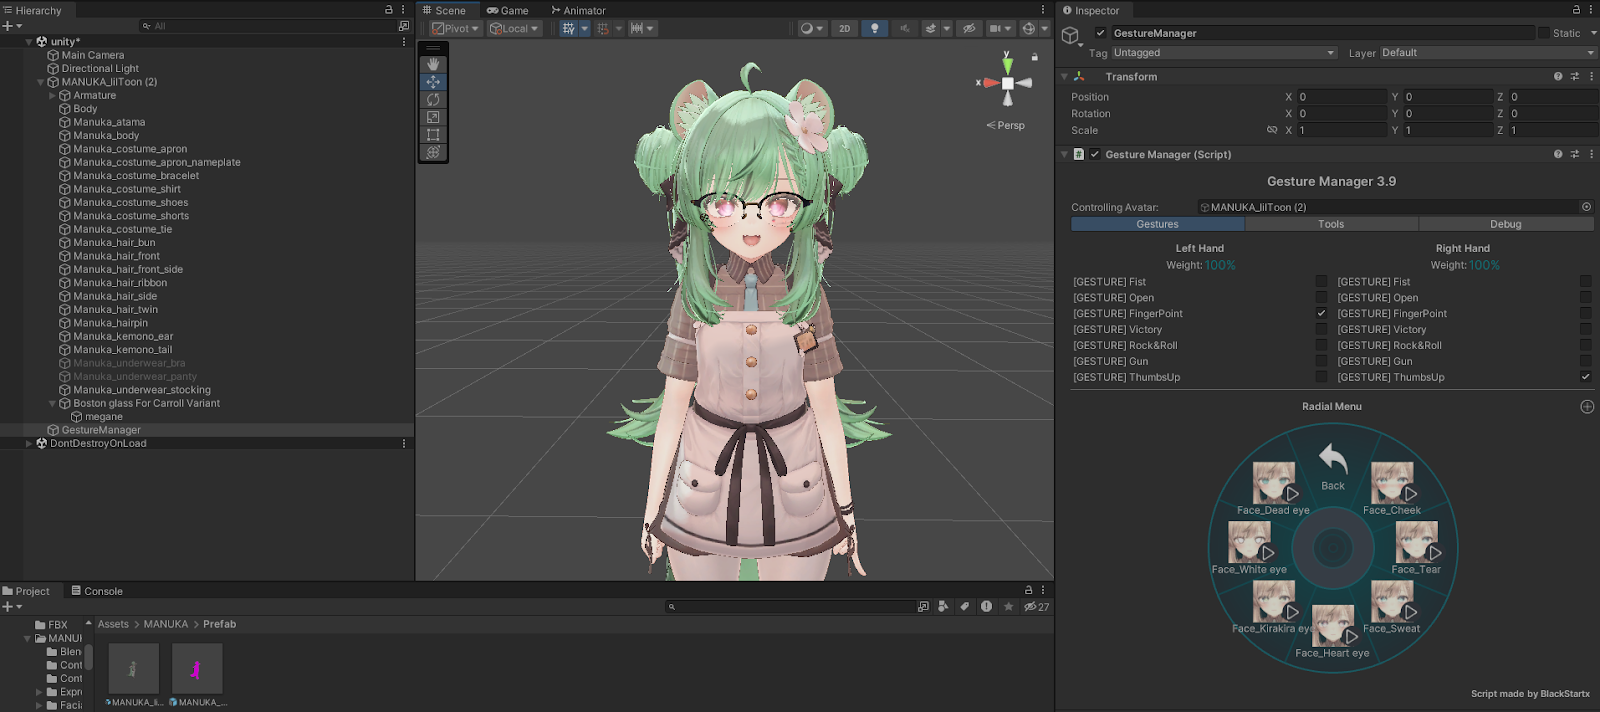Toggle the Static checkbox
This screenshot has height=712, width=1600.
pyautogui.click(x=1544, y=33)
